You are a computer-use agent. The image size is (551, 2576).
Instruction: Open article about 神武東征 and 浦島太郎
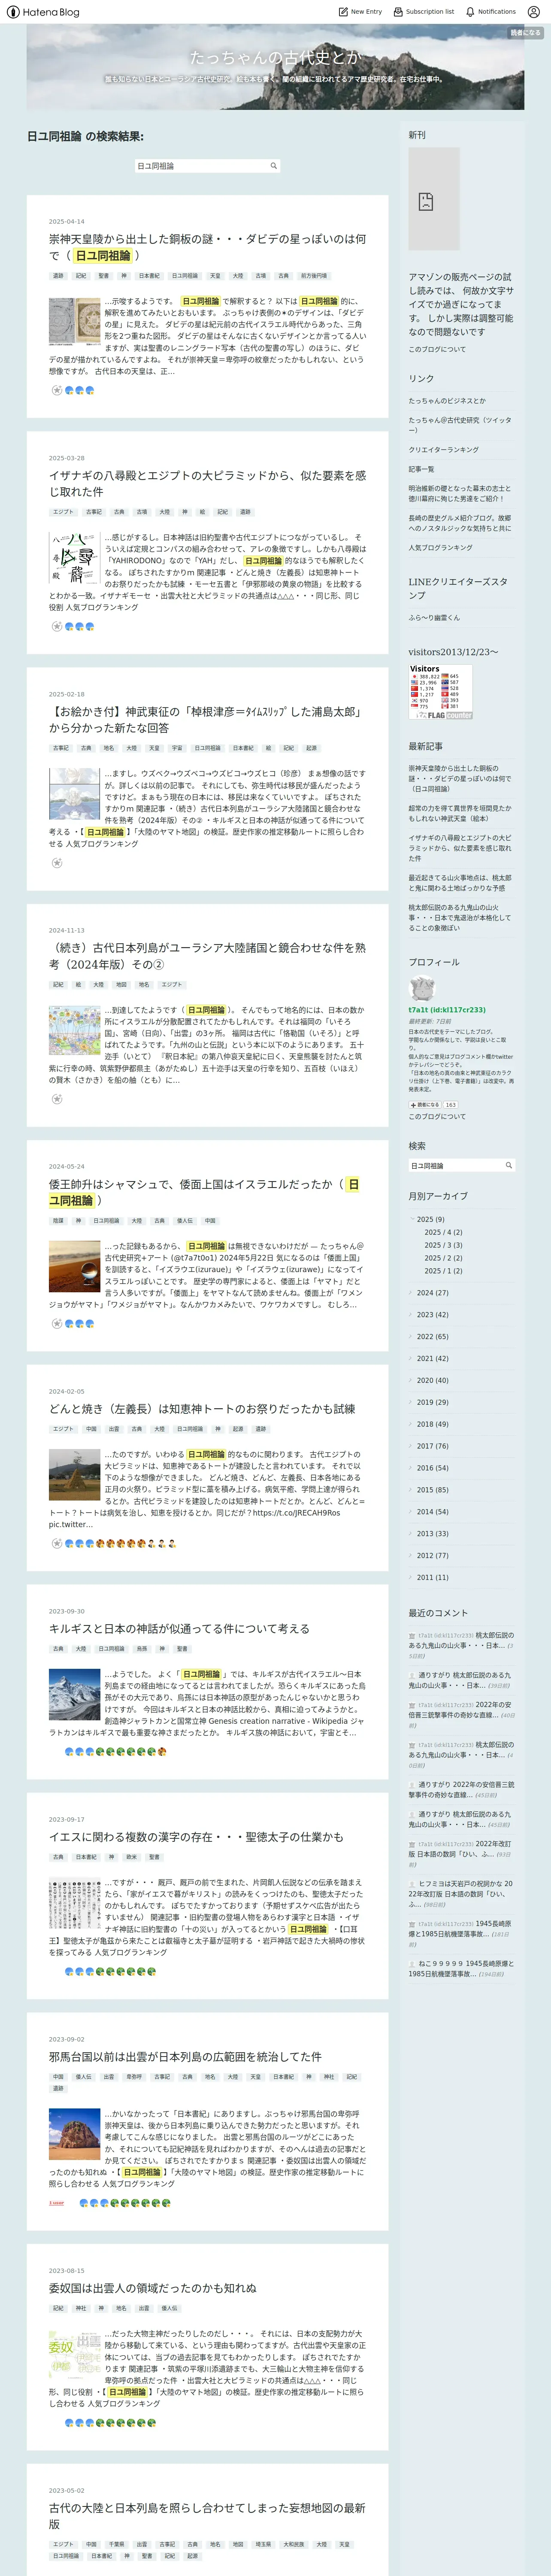[x=207, y=720]
